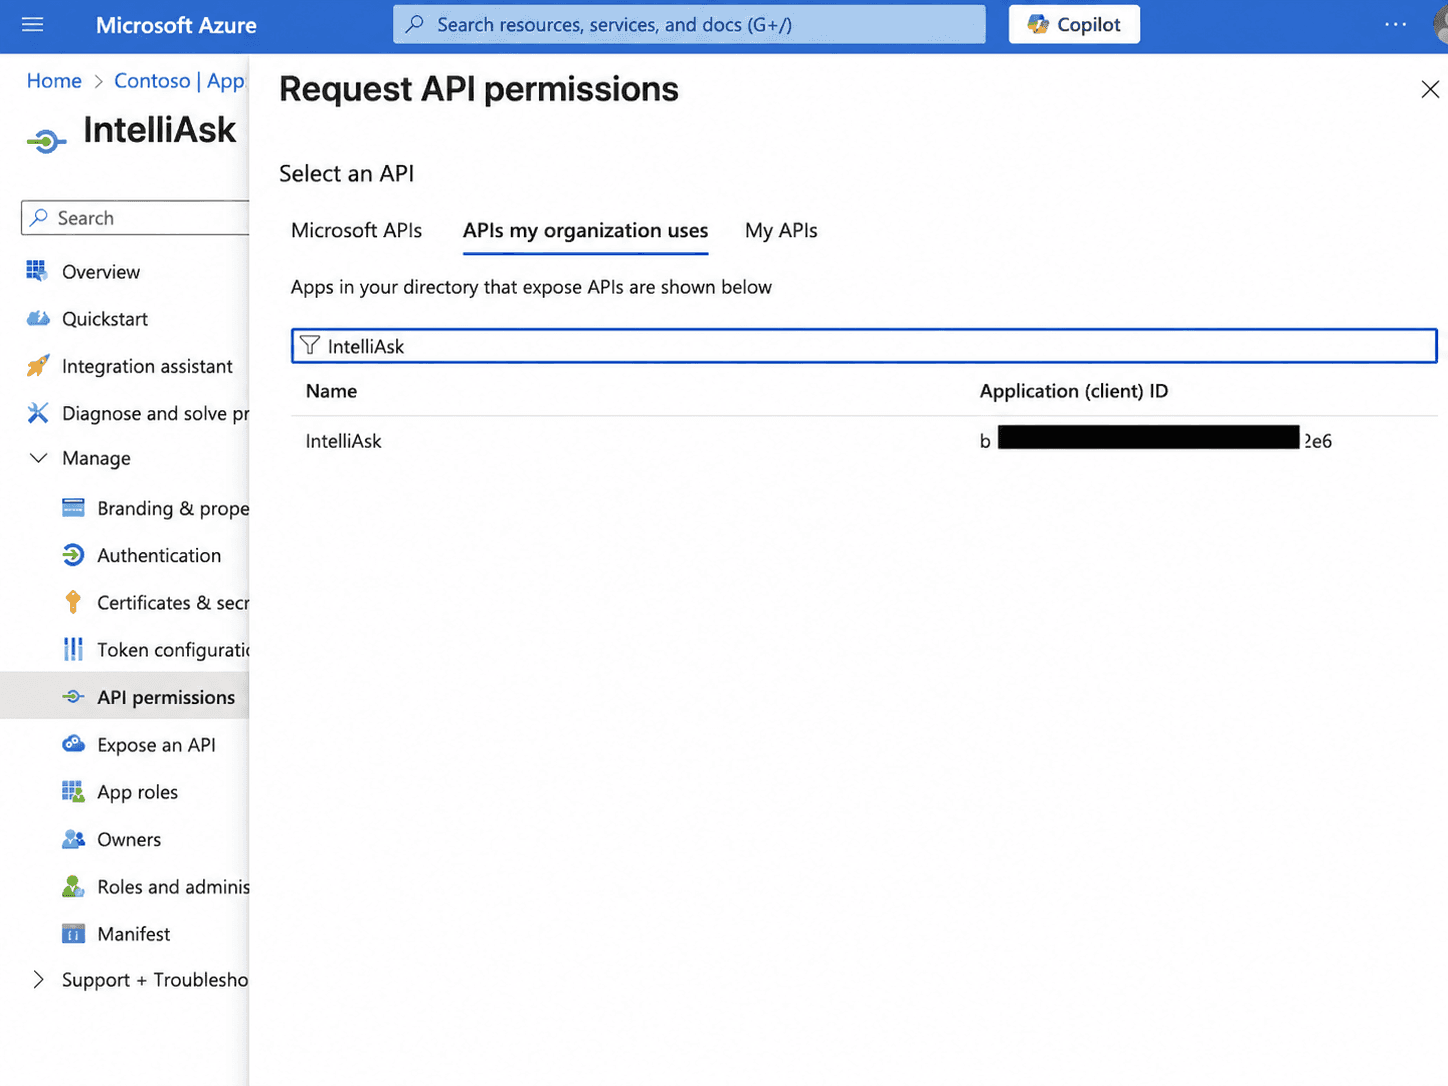Image resolution: width=1448 pixels, height=1086 pixels.
Task: Click the filter funnel icon
Action: tap(310, 345)
